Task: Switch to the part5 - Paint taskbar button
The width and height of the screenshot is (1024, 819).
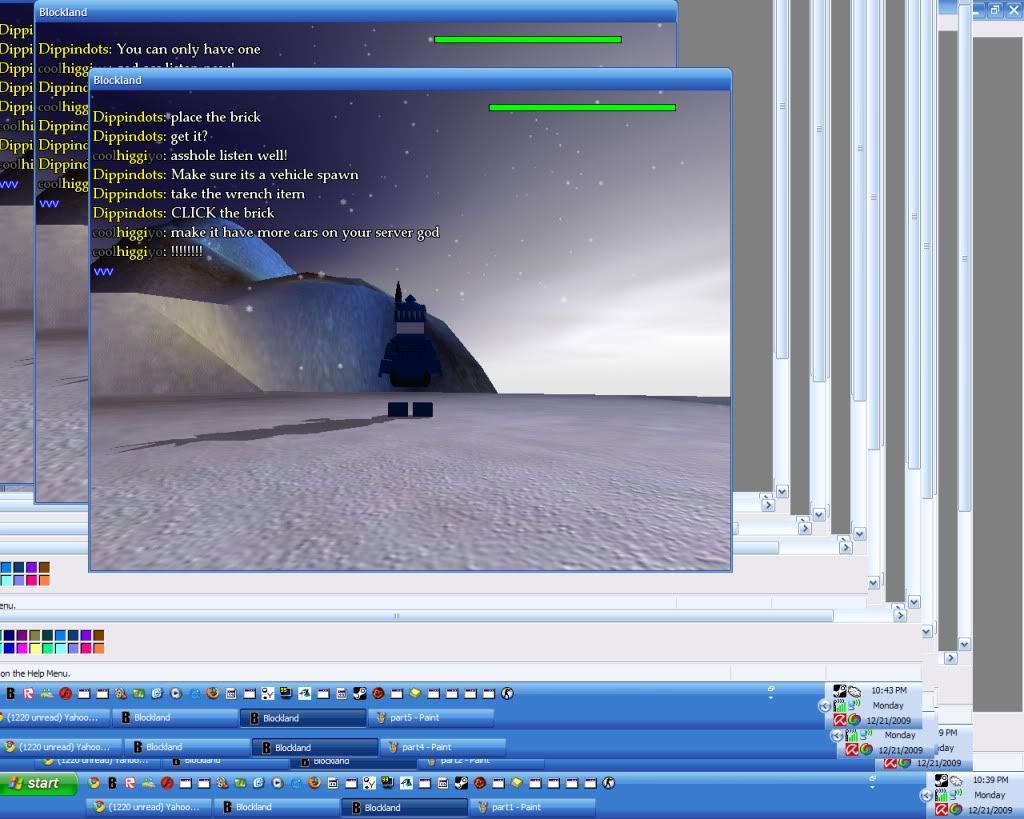Action: point(433,718)
